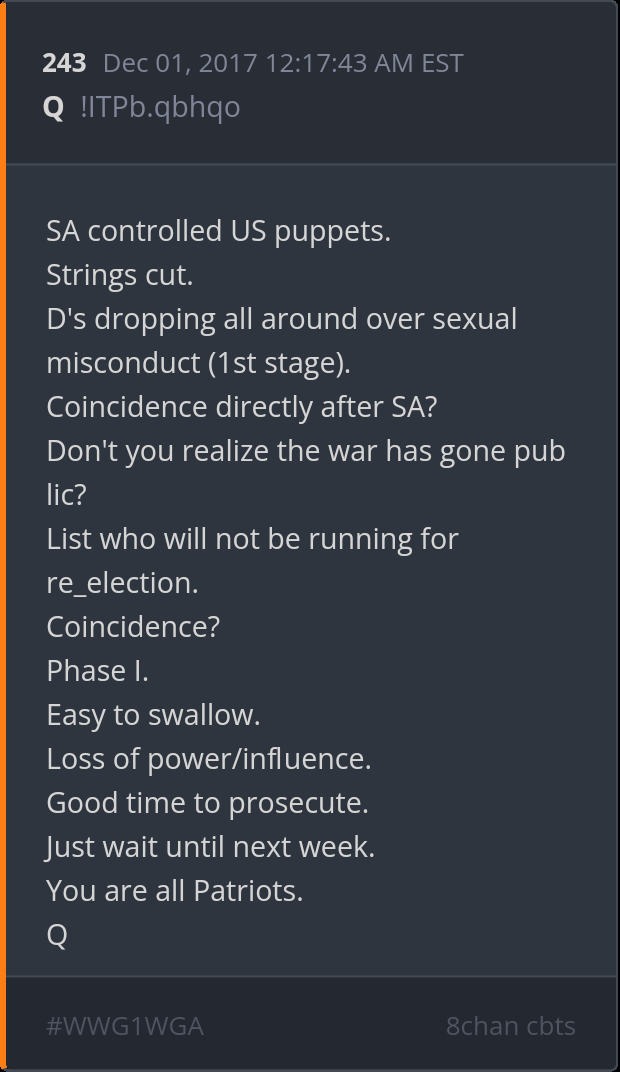Screen dimensions: 620x1072
Task: Click the Q signature ending the post
Action: pos(57,935)
